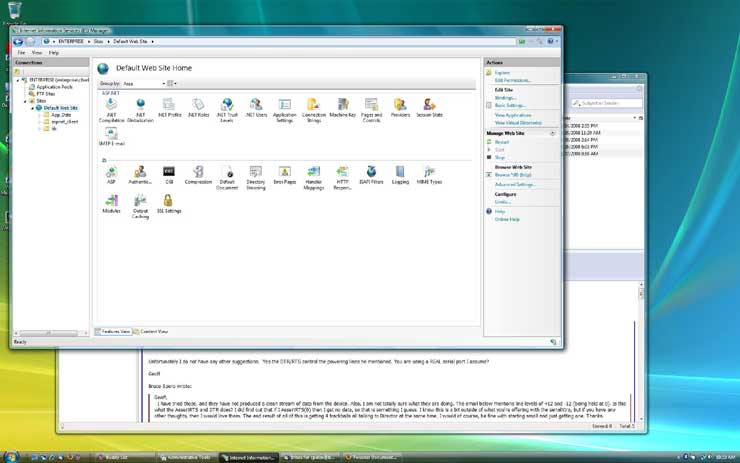The height and width of the screenshot is (463, 740).
Task: Open the Logging feature
Action: (x=400, y=175)
